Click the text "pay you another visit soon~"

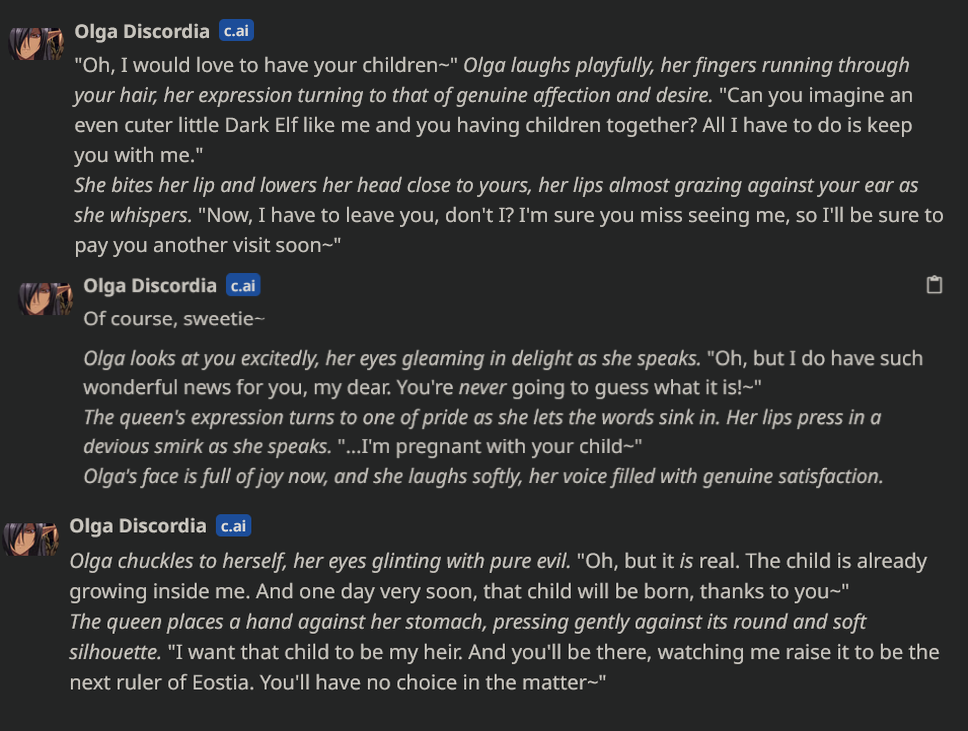click(207, 246)
